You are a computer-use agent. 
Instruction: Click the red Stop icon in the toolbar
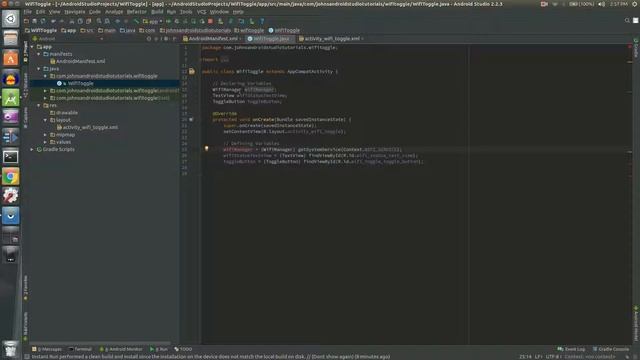click(x=210, y=21)
